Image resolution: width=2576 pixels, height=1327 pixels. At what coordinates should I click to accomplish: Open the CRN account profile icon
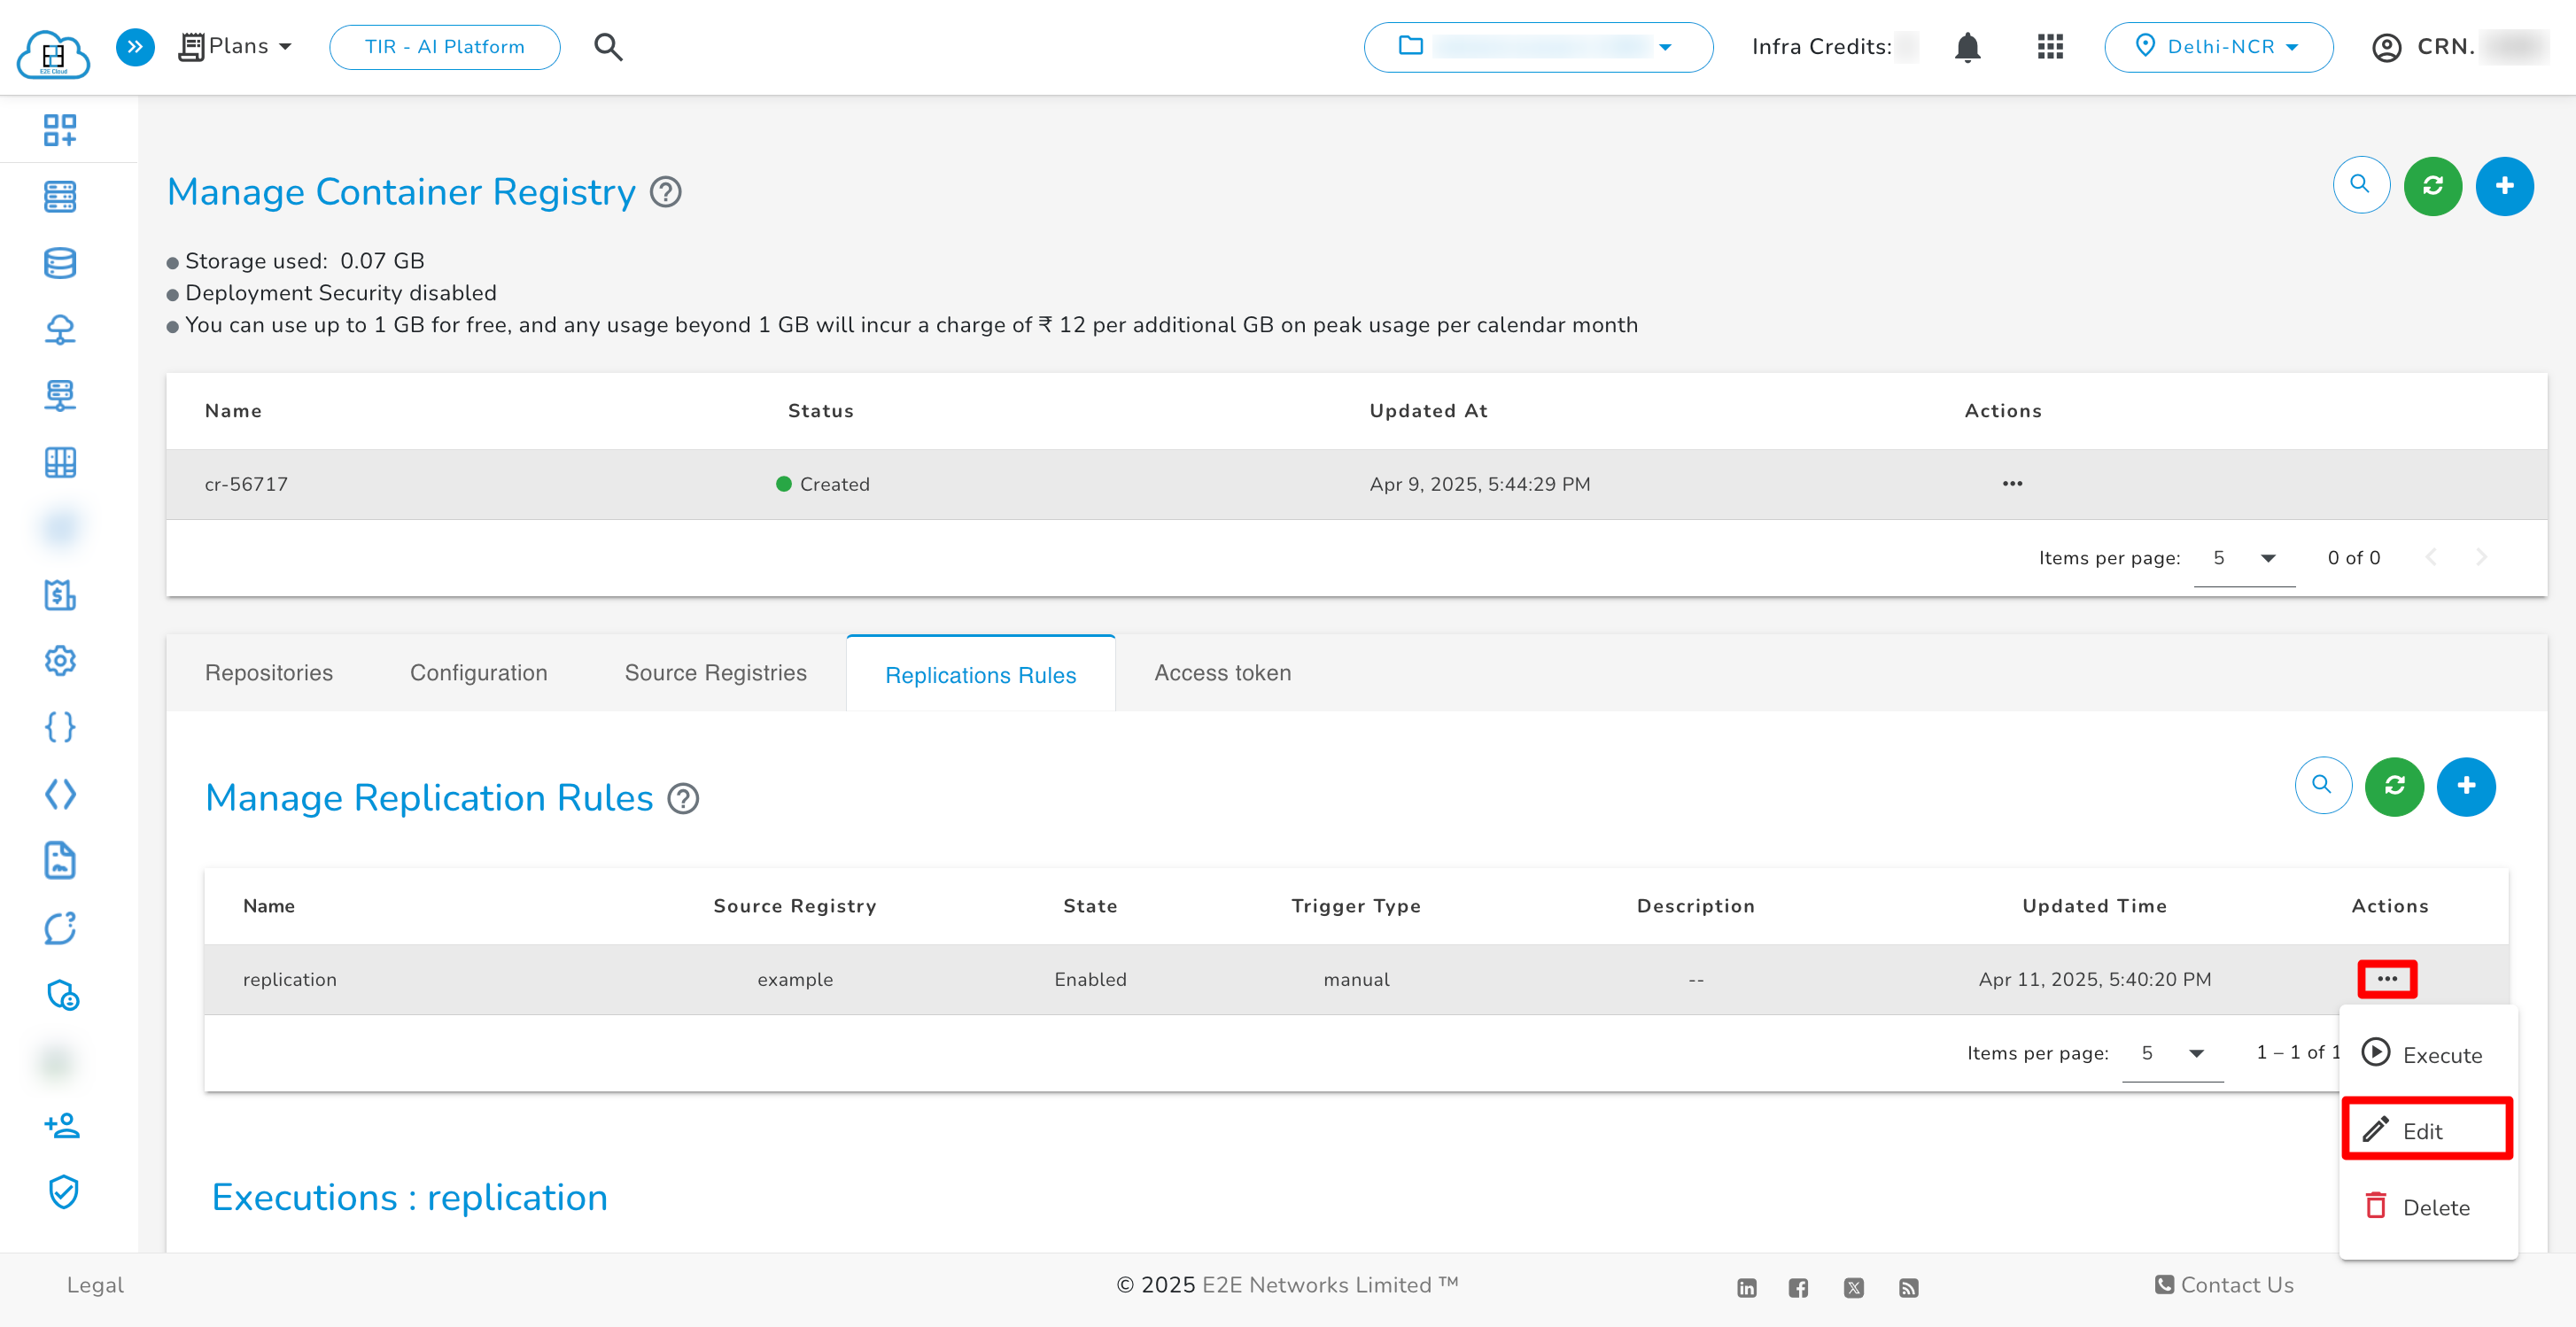point(2386,46)
